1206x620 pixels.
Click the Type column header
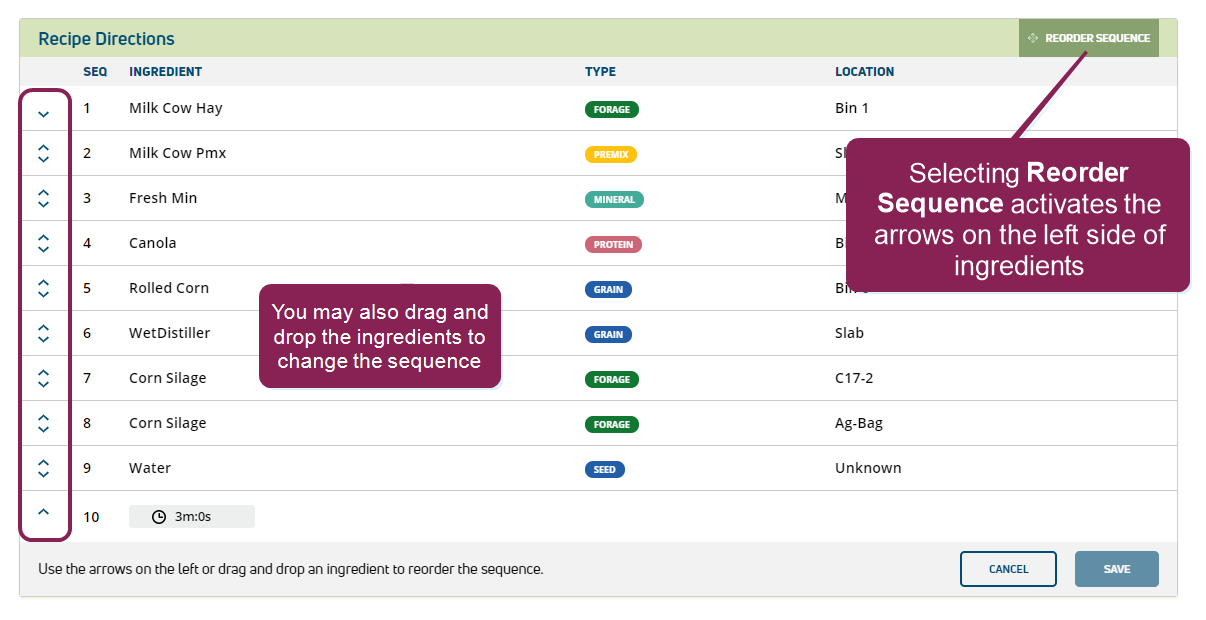[x=600, y=72]
